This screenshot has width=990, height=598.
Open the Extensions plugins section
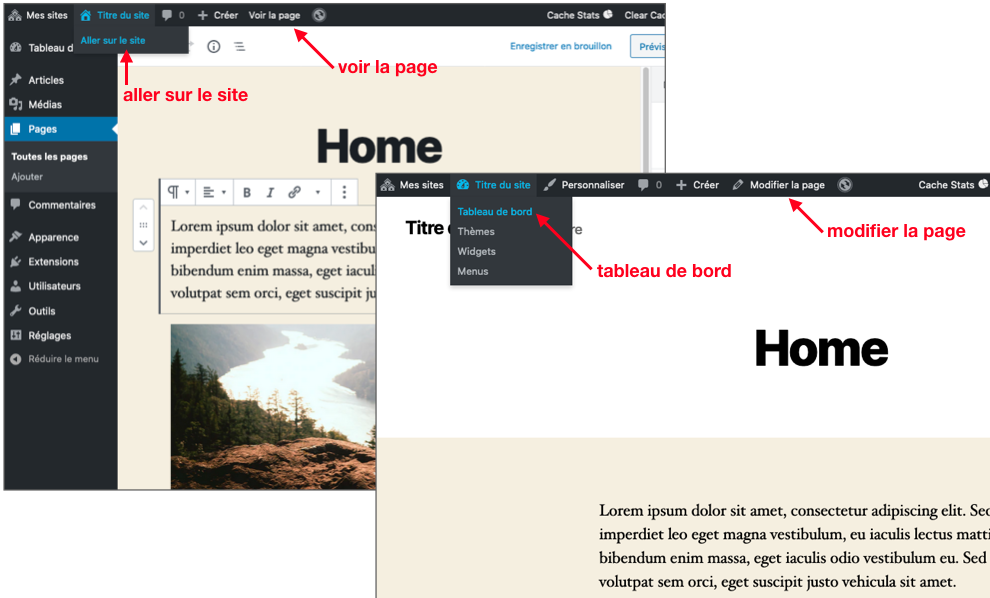point(53,261)
